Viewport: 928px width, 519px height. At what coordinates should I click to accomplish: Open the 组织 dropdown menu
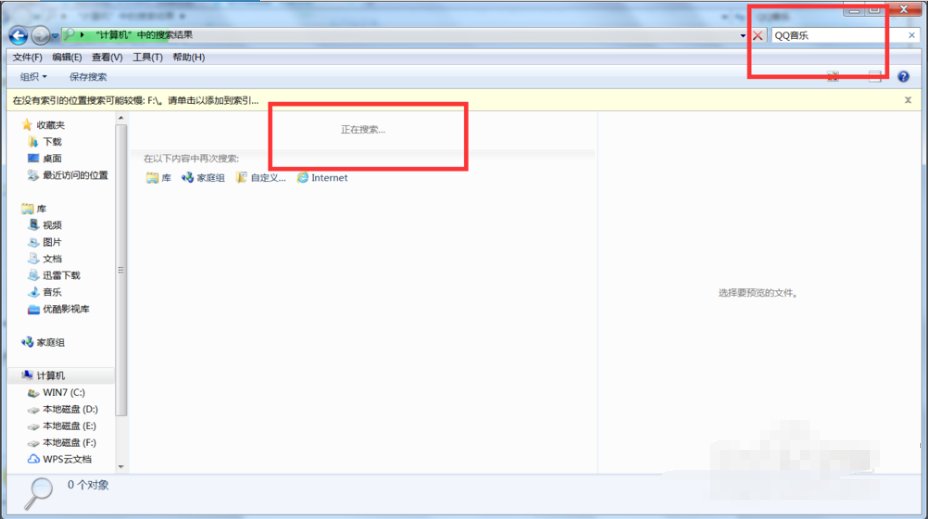tap(33, 77)
